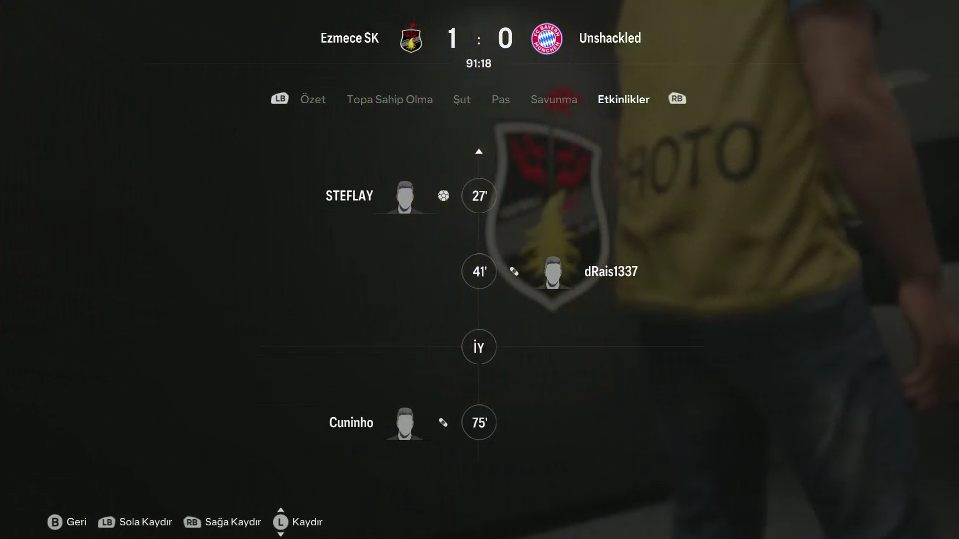Click the LB Sola Kaydır icon
The image size is (959, 539).
pyautogui.click(x=106, y=522)
